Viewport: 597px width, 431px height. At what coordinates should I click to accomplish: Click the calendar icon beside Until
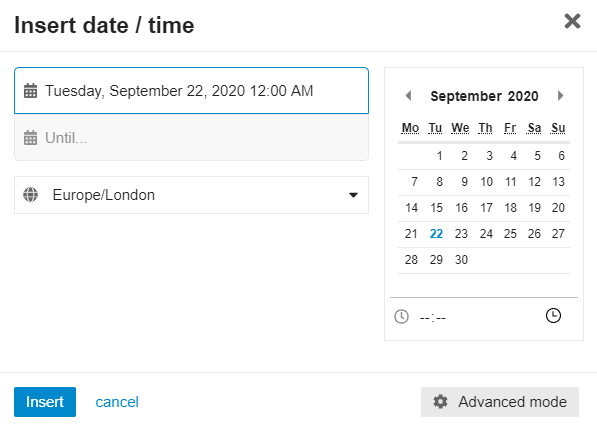30,138
